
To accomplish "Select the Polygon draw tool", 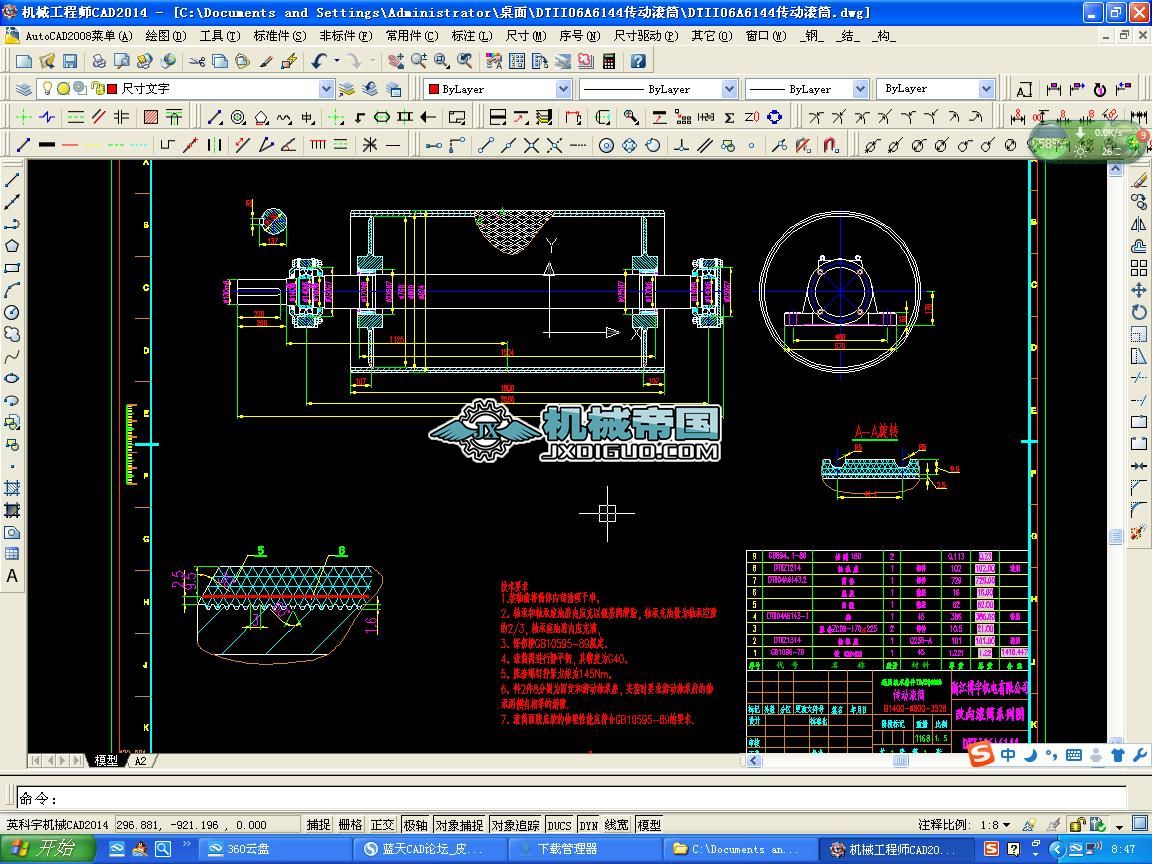I will click(12, 246).
